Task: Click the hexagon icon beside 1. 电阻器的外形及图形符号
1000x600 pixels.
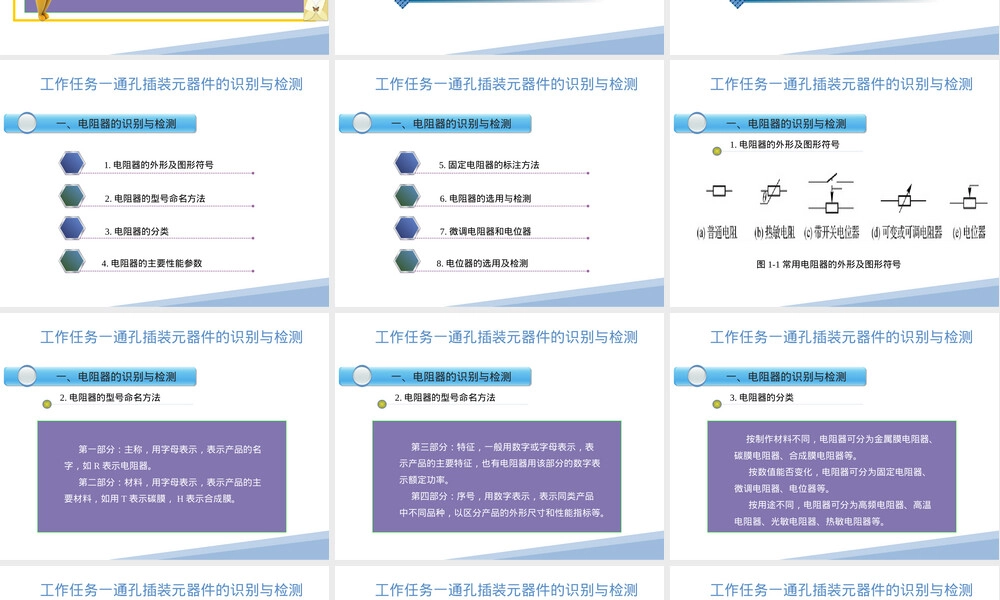Action: click(x=72, y=163)
